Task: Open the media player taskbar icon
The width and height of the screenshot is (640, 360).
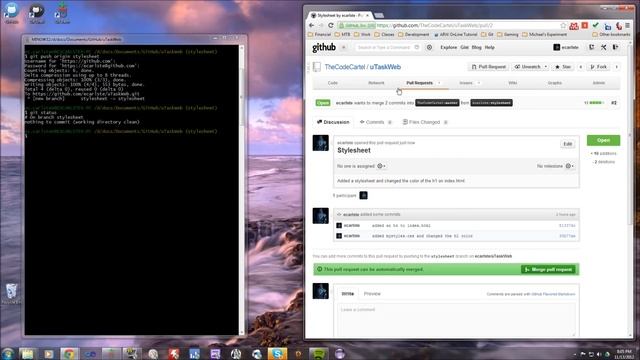Action: point(48,353)
